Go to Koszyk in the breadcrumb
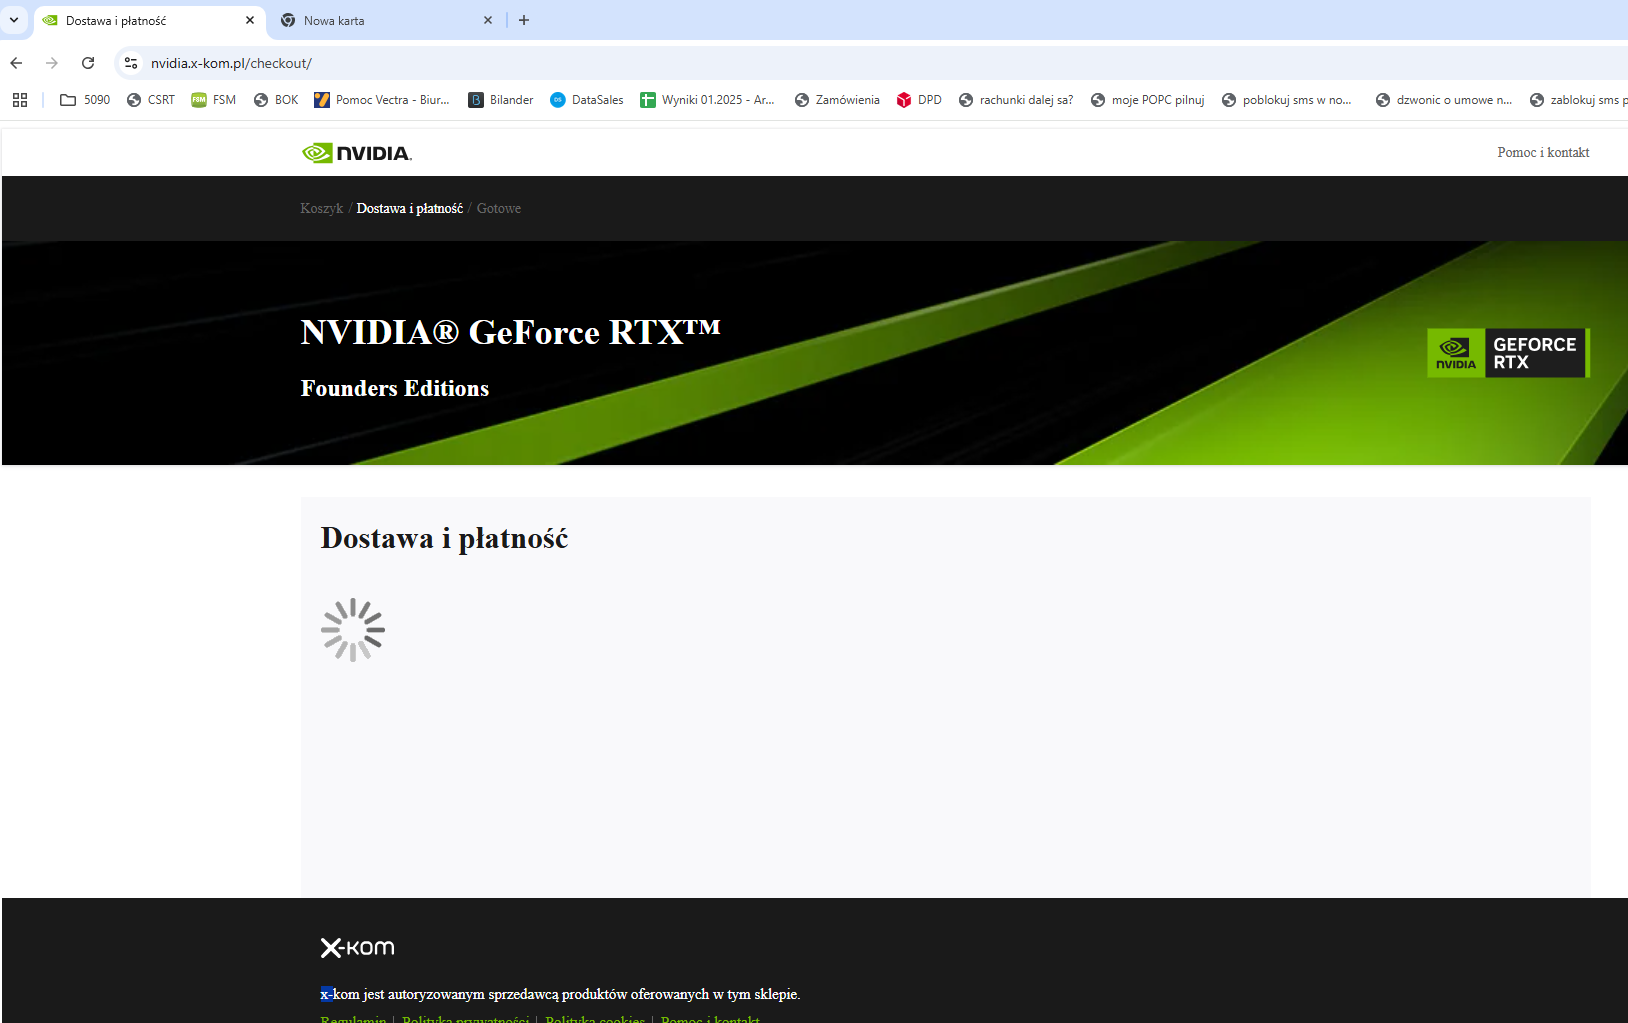Image resolution: width=1628 pixels, height=1023 pixels. pyautogui.click(x=321, y=209)
